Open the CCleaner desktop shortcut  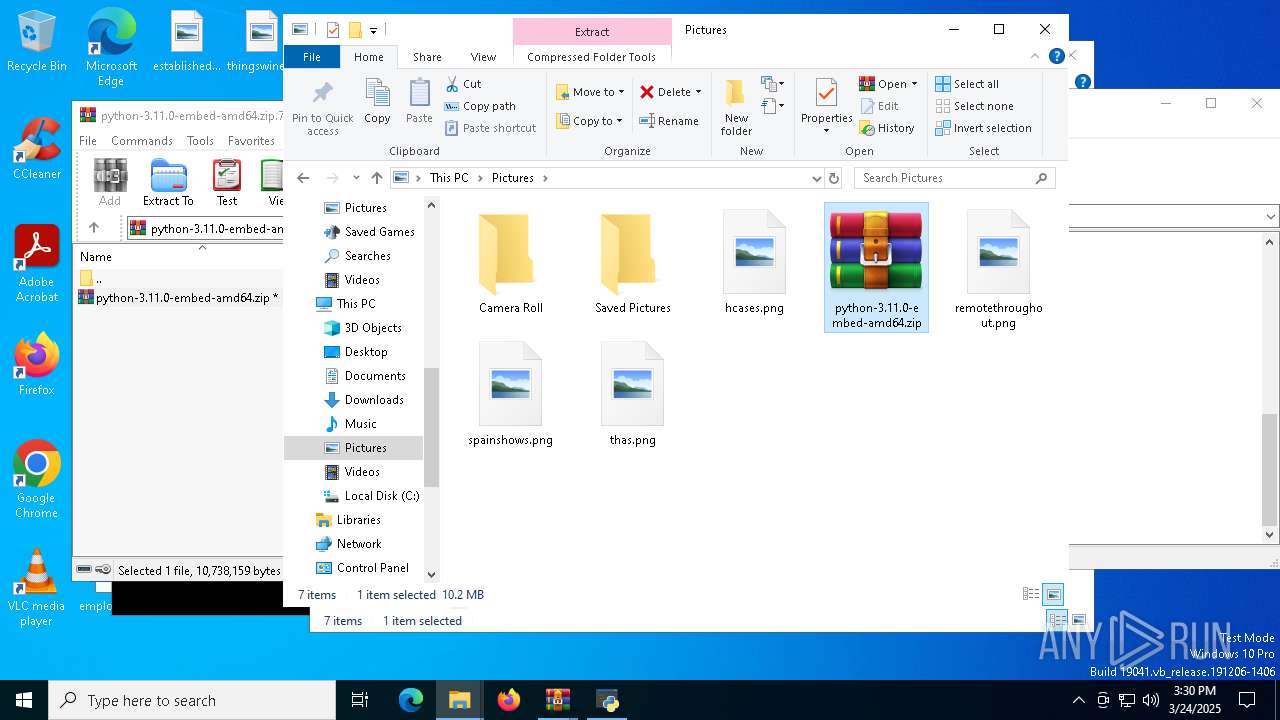pyautogui.click(x=37, y=150)
